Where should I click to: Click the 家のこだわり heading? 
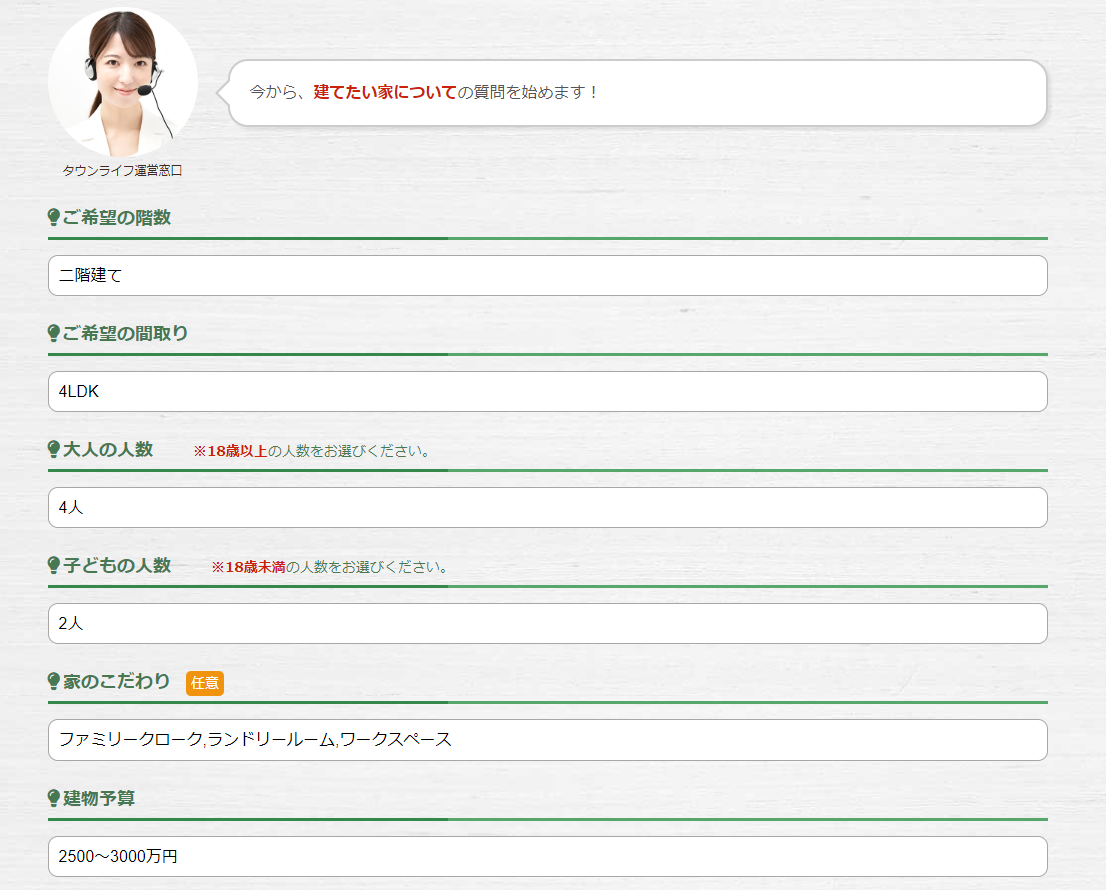click(x=117, y=681)
